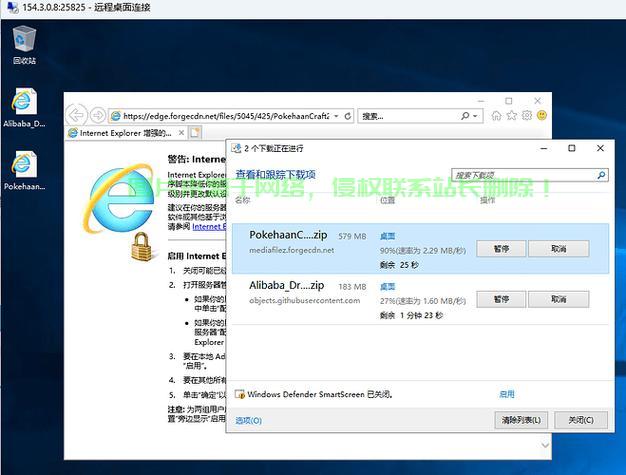Open 选项(O) link in download manager
The height and width of the screenshot is (475, 626).
(x=248, y=421)
